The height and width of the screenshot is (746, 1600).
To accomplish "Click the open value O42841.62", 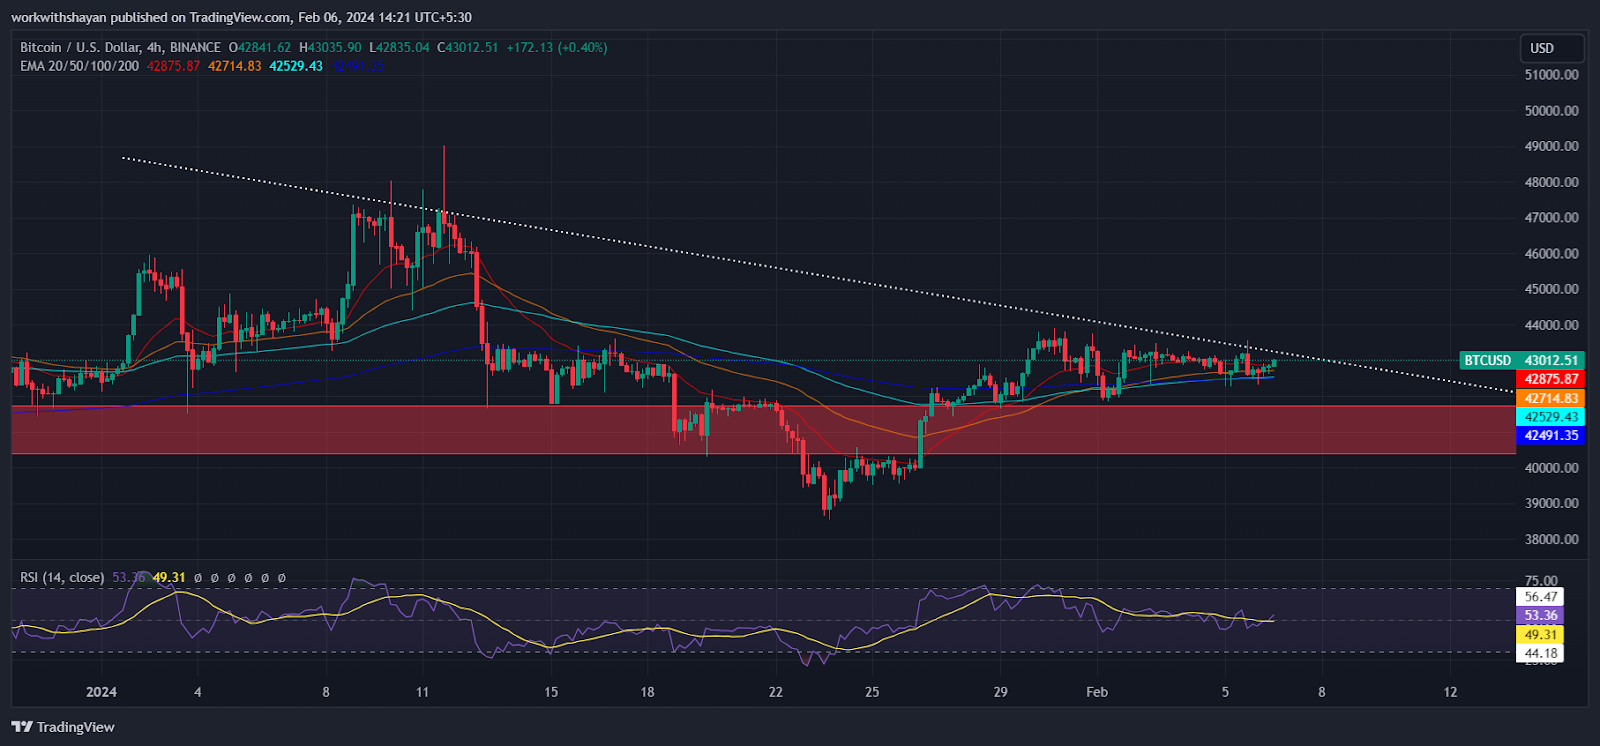I will coord(260,47).
